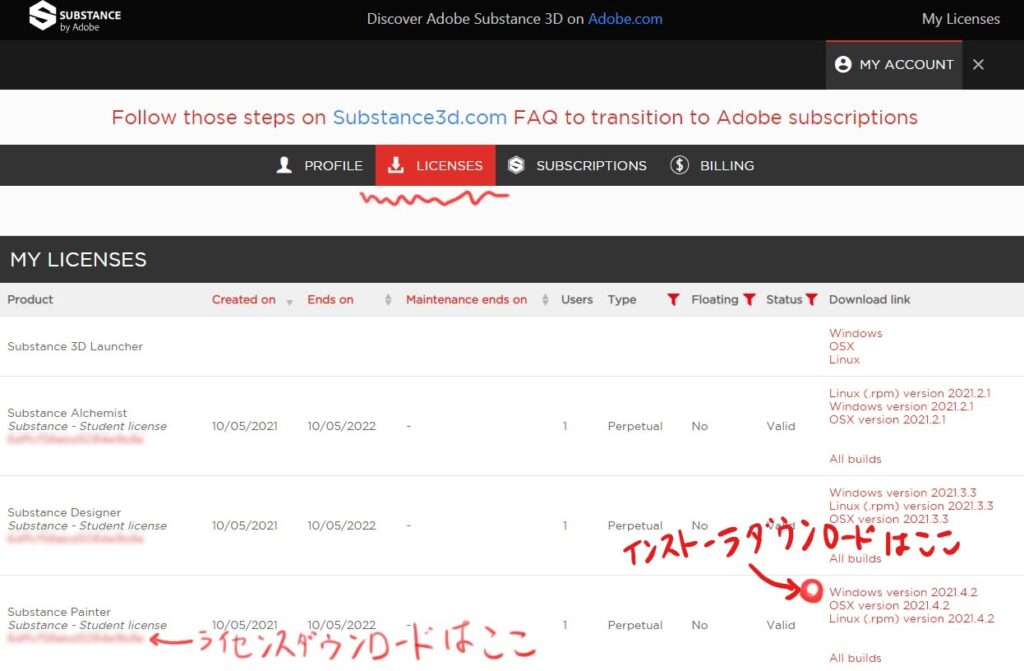Screen dimensions: 1024x671
Task: Follow the Substance3d.com FAQ link
Action: tap(419, 118)
